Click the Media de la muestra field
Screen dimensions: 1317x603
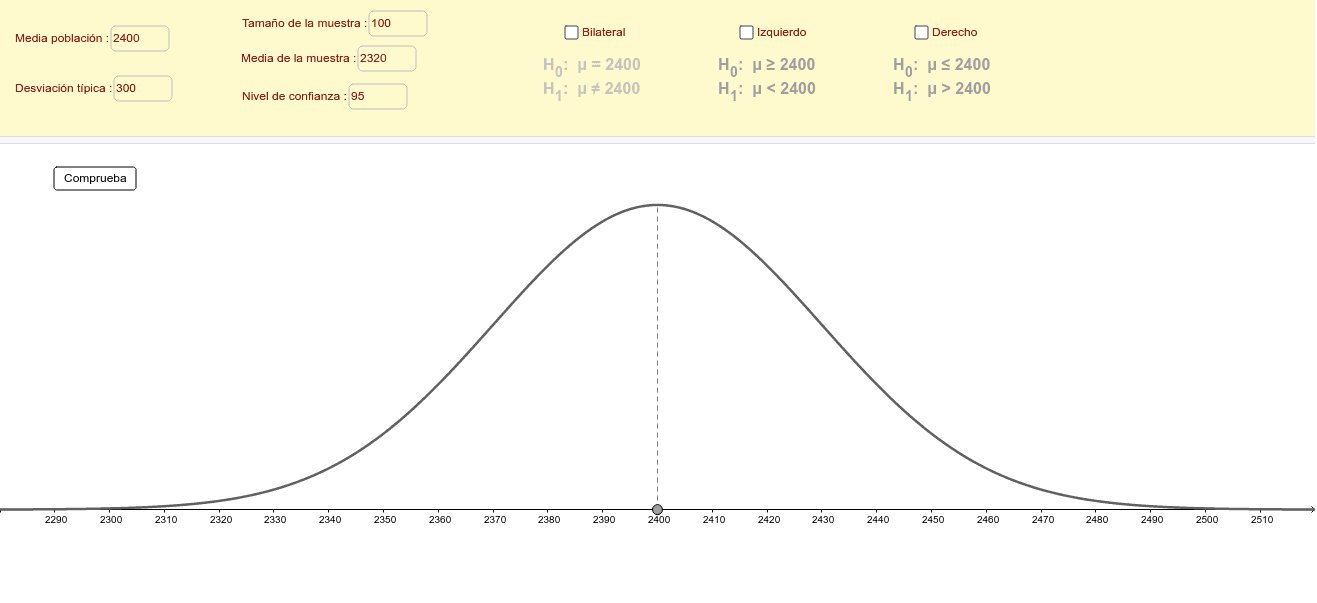[387, 58]
